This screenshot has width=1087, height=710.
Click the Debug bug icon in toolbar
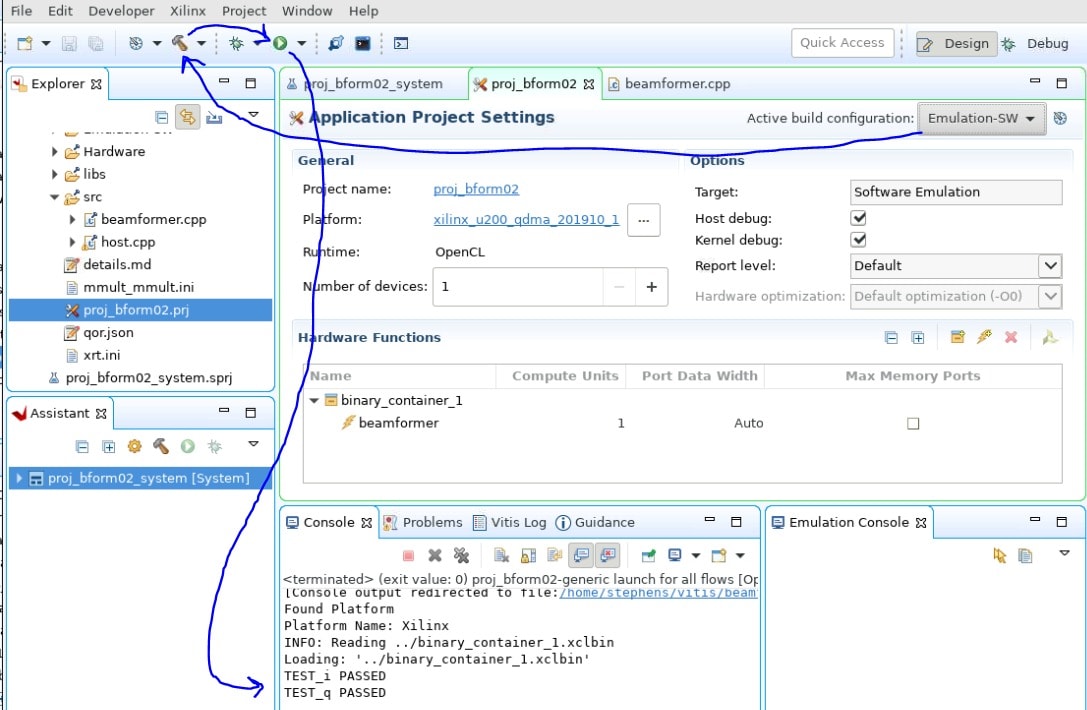[236, 43]
